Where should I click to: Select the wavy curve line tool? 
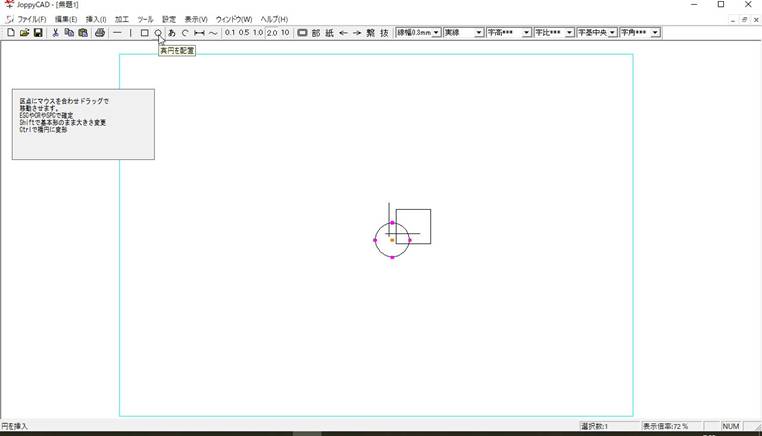(213, 33)
